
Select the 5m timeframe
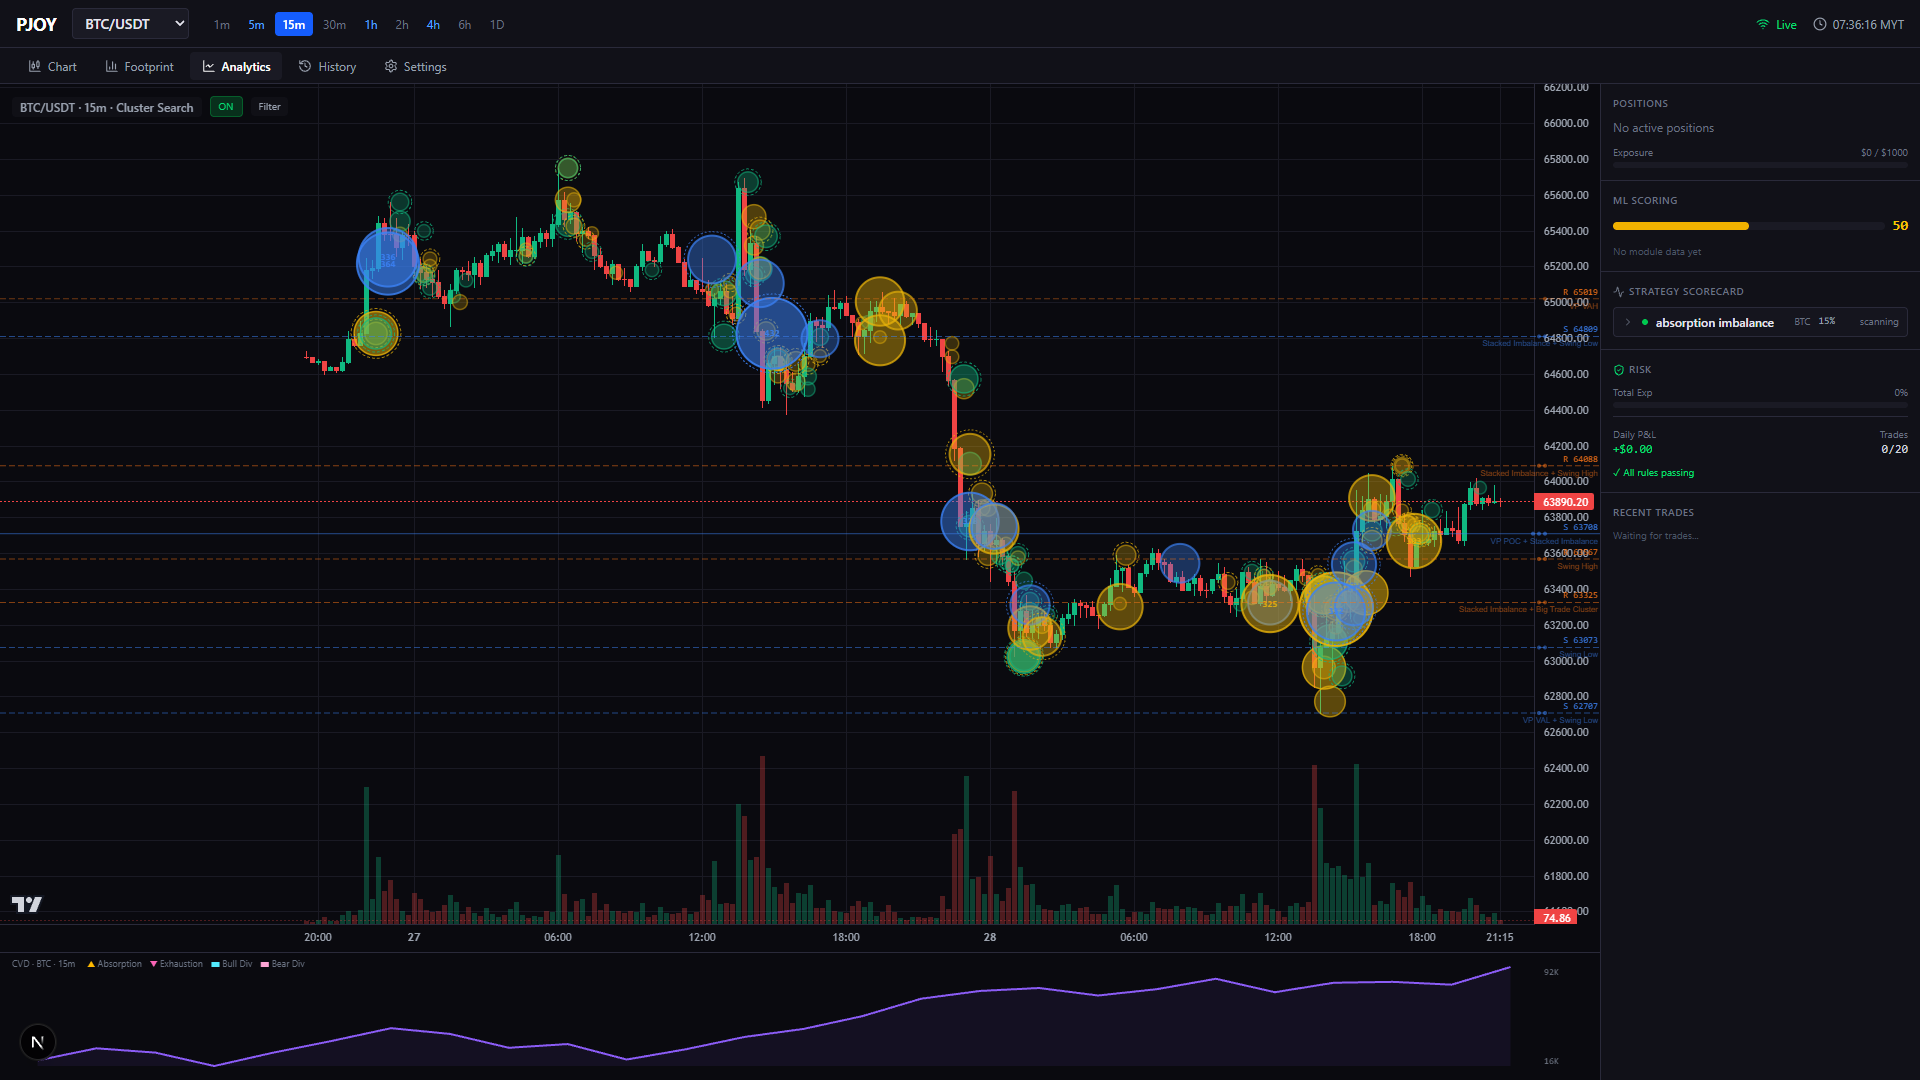257,25
